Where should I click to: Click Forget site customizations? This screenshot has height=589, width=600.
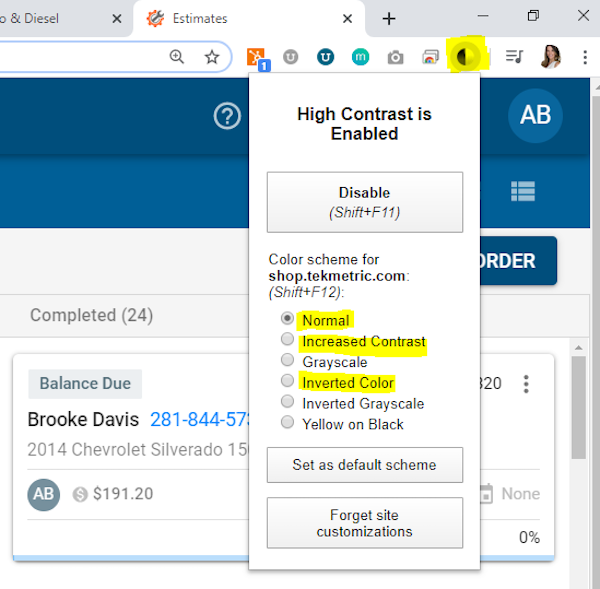[365, 523]
